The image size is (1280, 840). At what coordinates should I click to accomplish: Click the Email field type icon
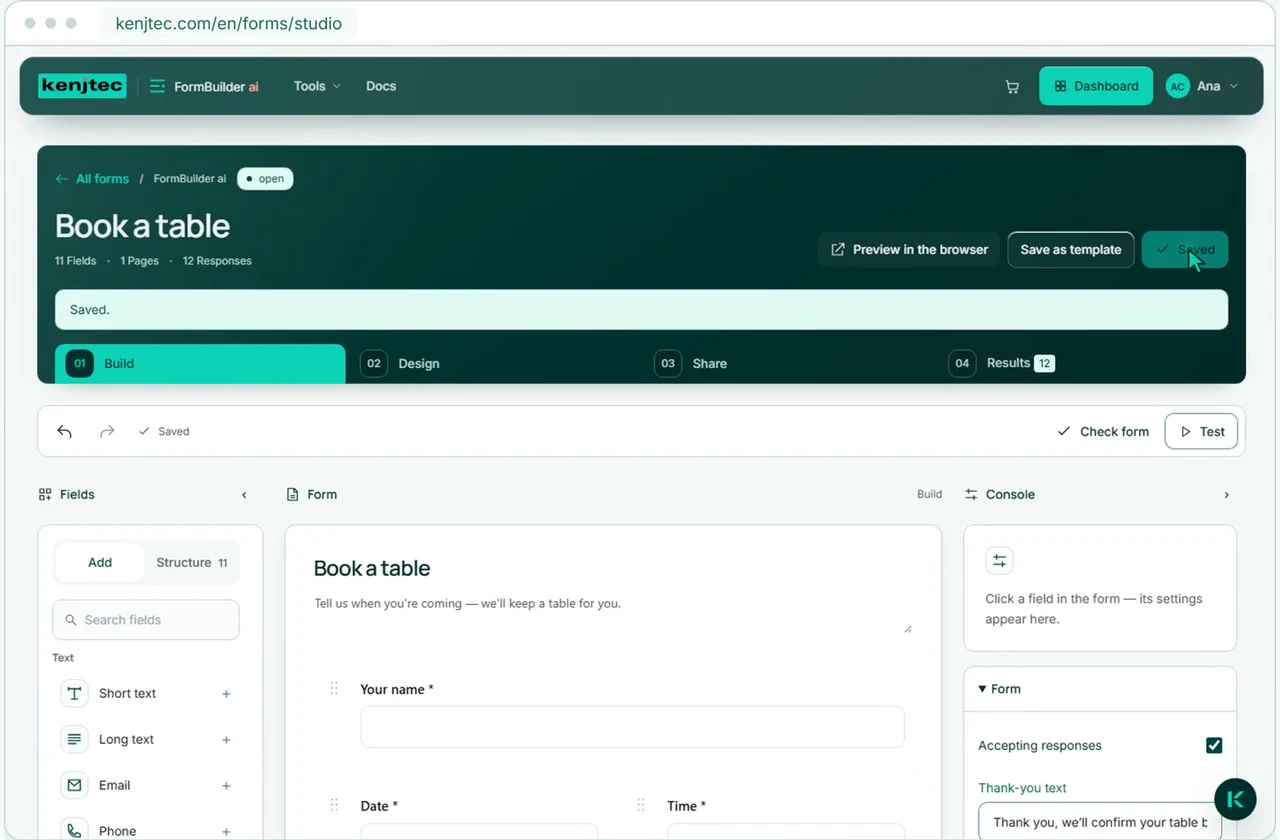74,785
